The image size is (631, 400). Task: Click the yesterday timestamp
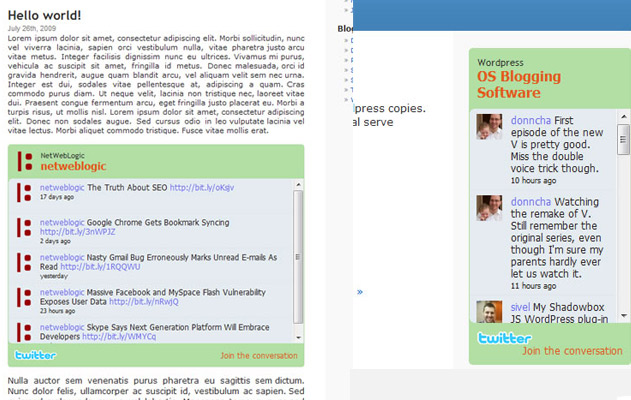[54, 276]
